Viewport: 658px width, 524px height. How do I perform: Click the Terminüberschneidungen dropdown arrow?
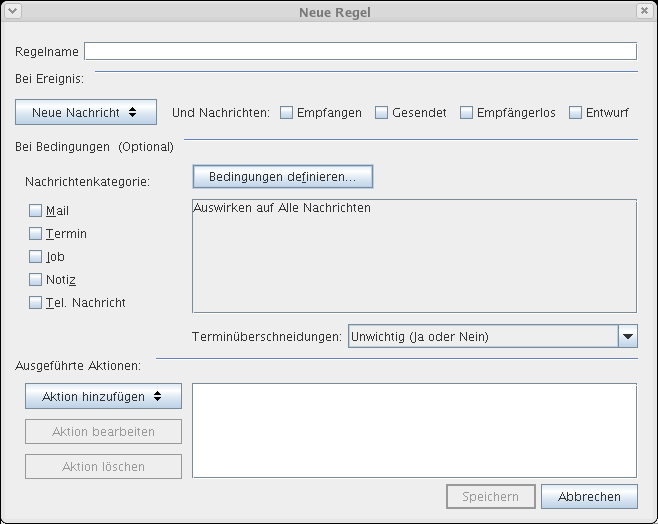coord(628,336)
